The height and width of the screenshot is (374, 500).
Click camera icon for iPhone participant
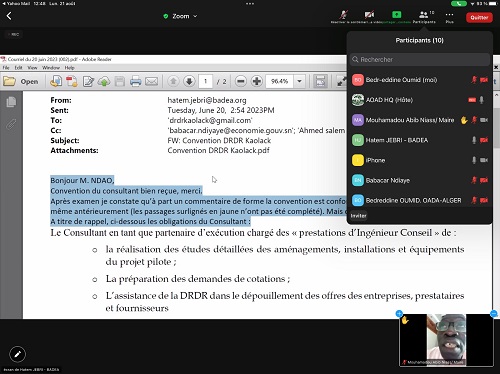[x=484, y=160]
